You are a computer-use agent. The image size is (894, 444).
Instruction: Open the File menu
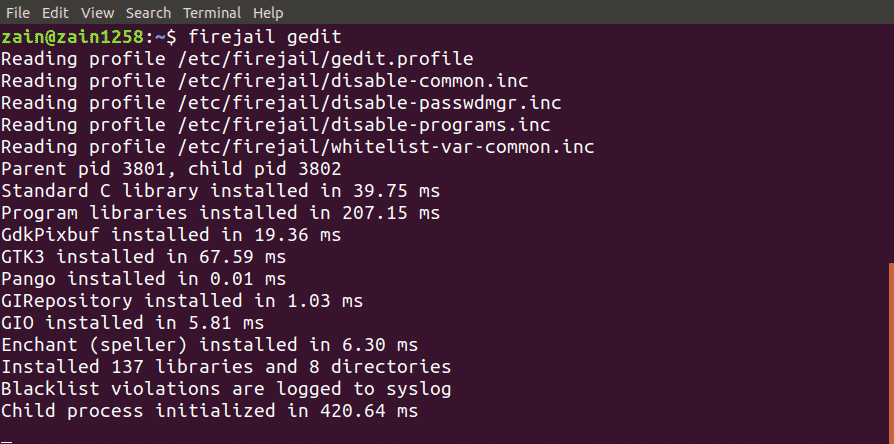click(18, 13)
